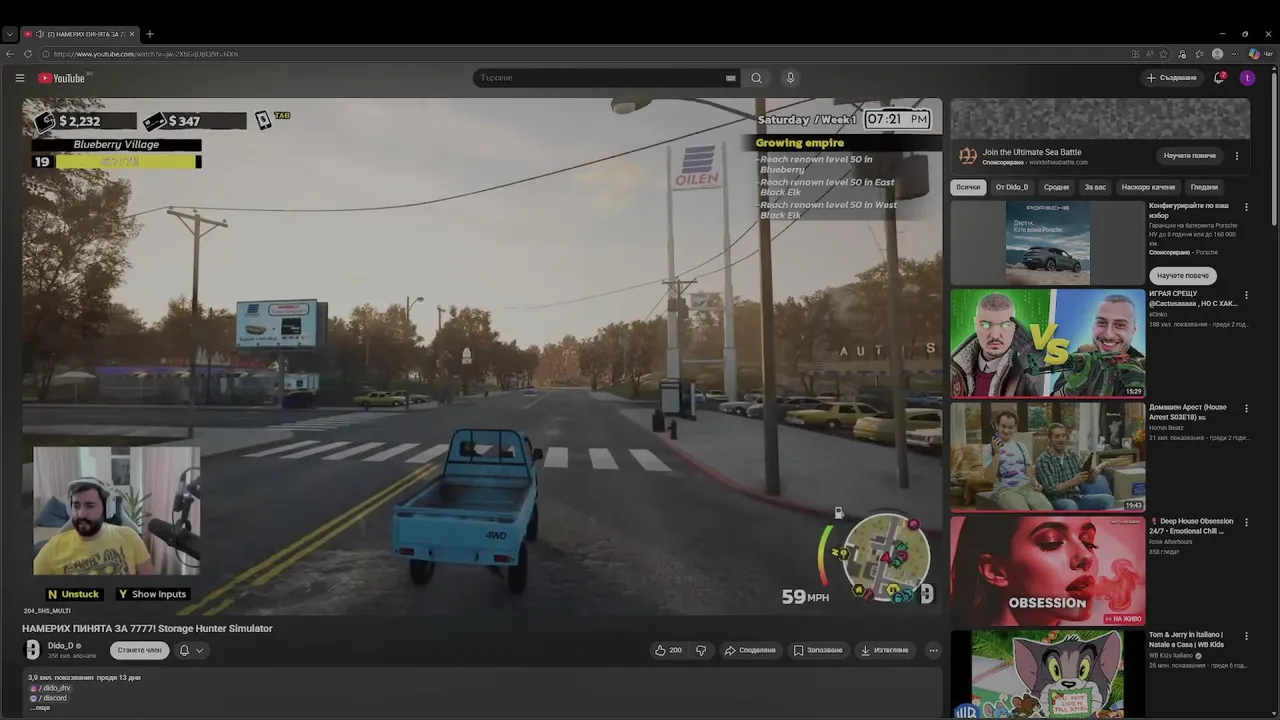Open options for House Arrest video
Screen dimensions: 1280x720
pos(1246,408)
